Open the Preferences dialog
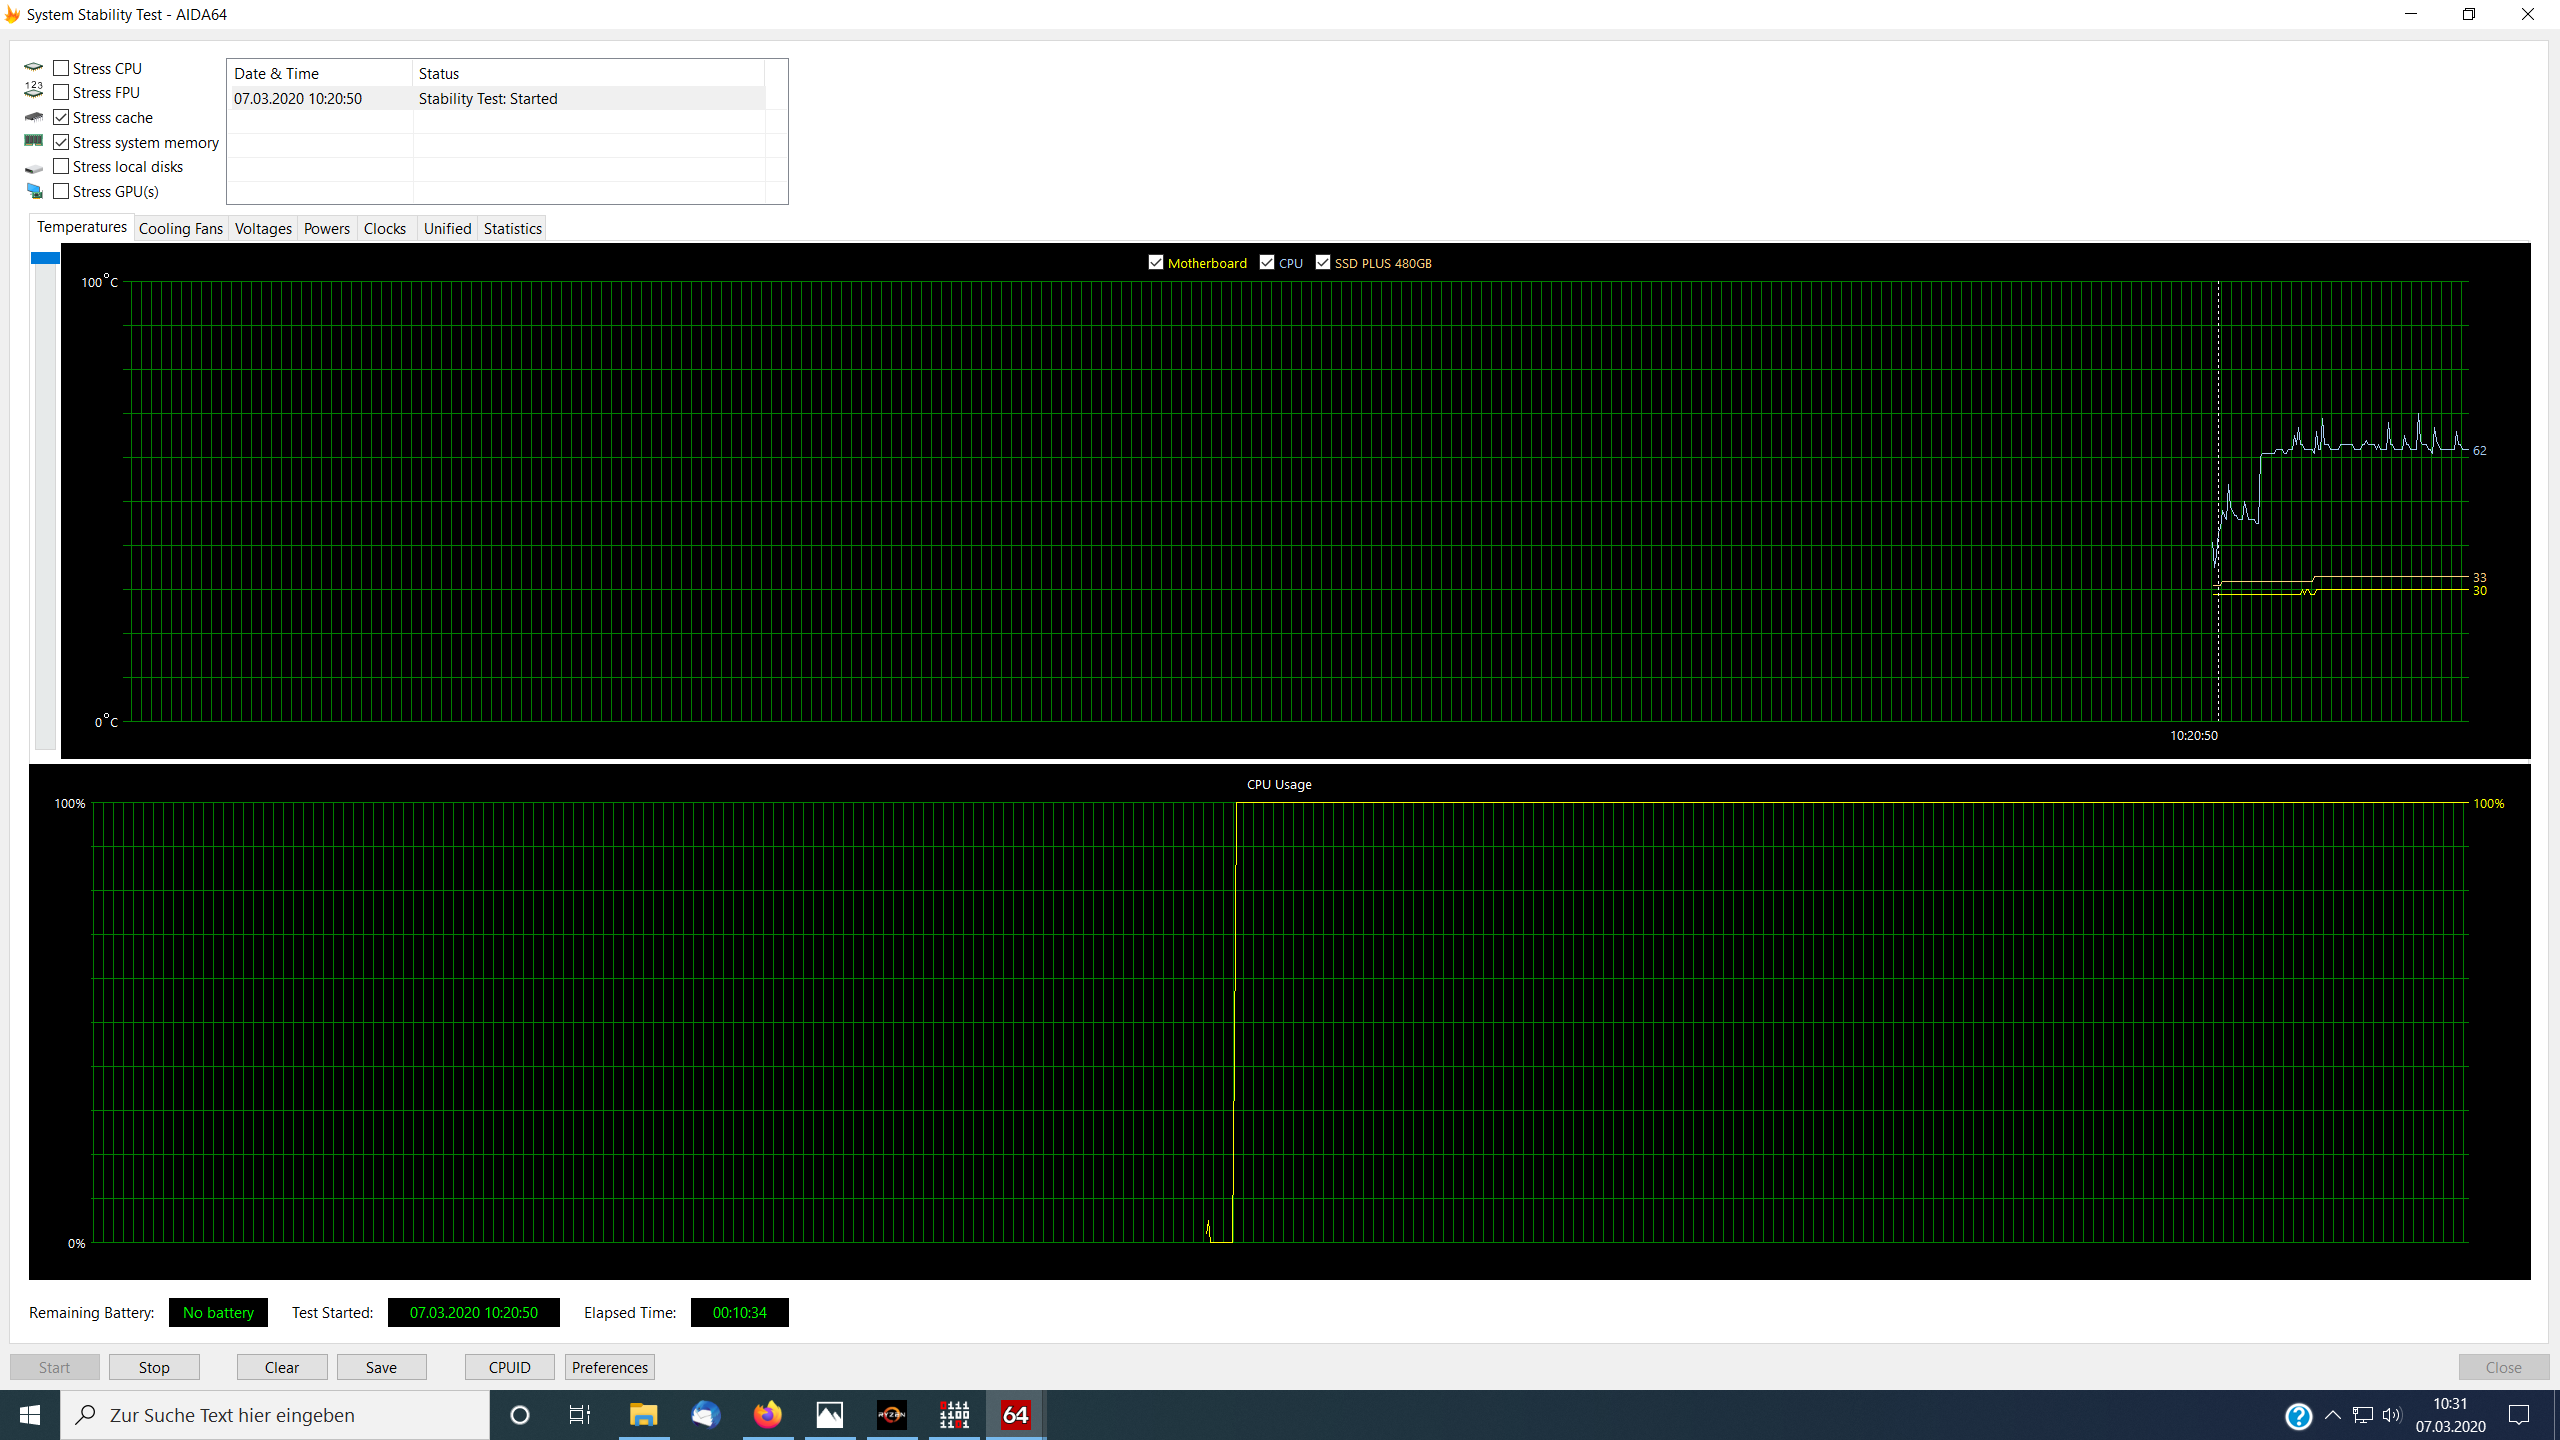2560x1440 pixels. (609, 1367)
